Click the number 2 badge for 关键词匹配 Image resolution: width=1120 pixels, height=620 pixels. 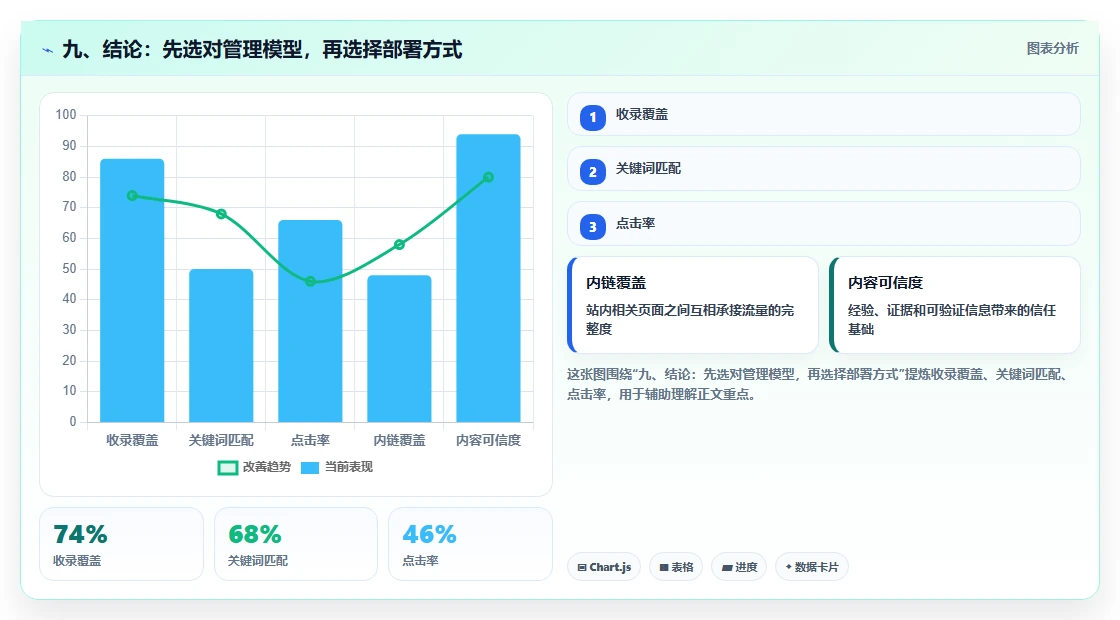coord(593,172)
